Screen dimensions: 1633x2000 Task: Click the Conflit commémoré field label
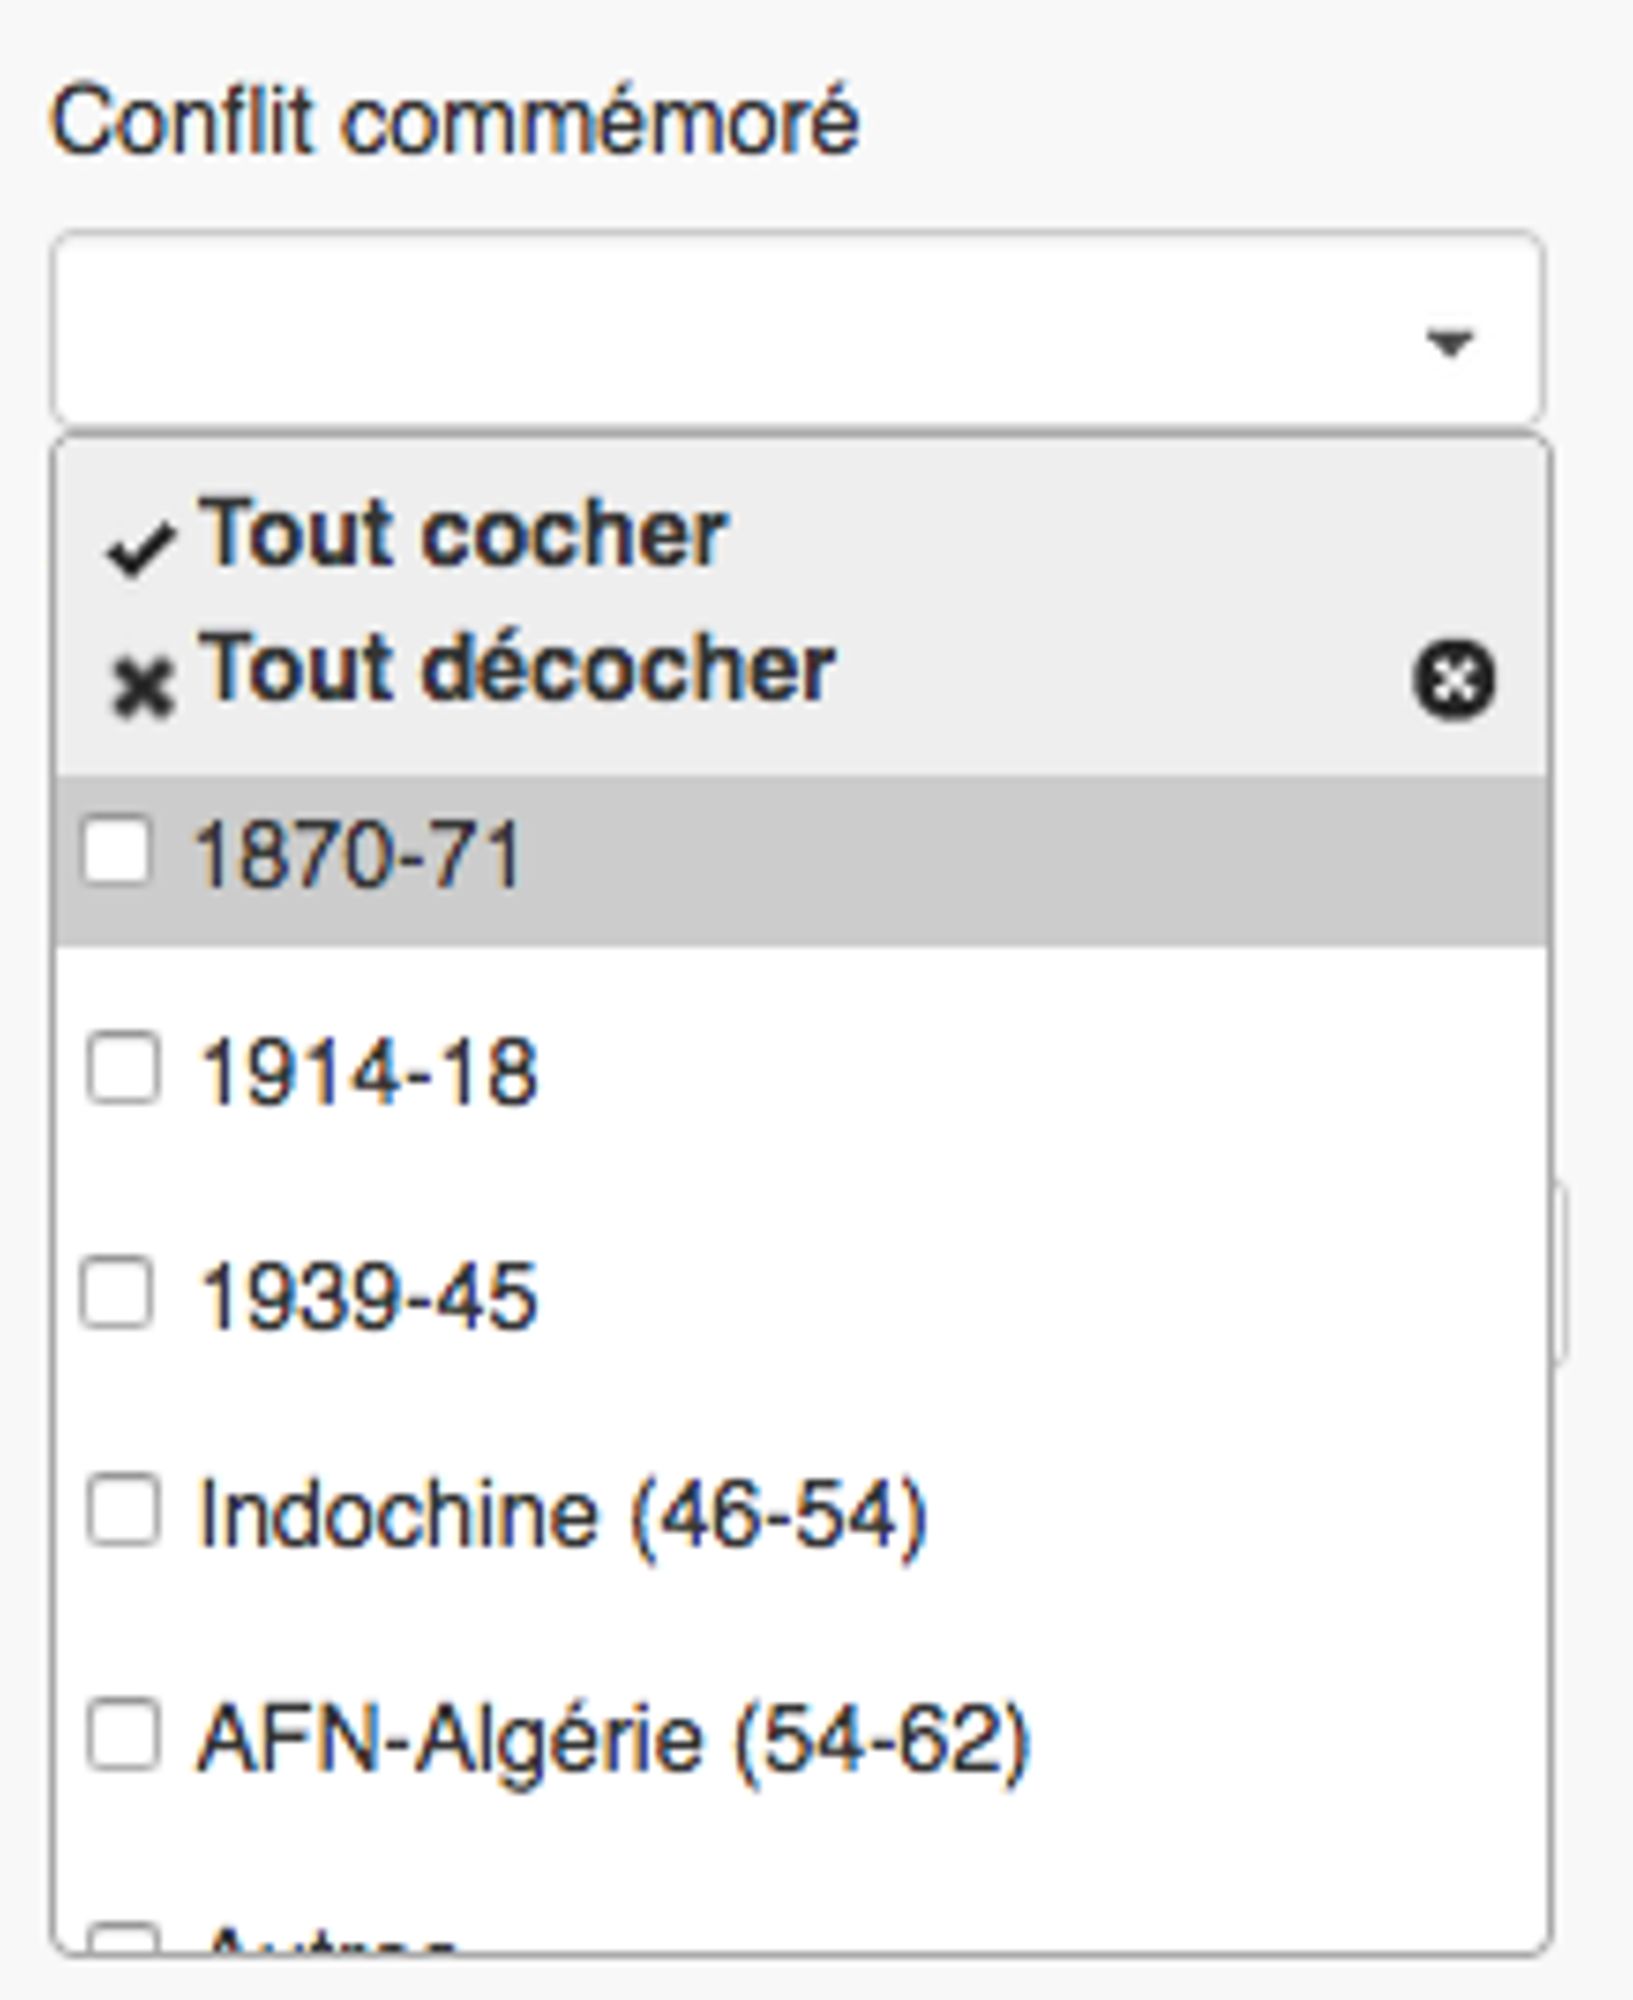click(455, 123)
